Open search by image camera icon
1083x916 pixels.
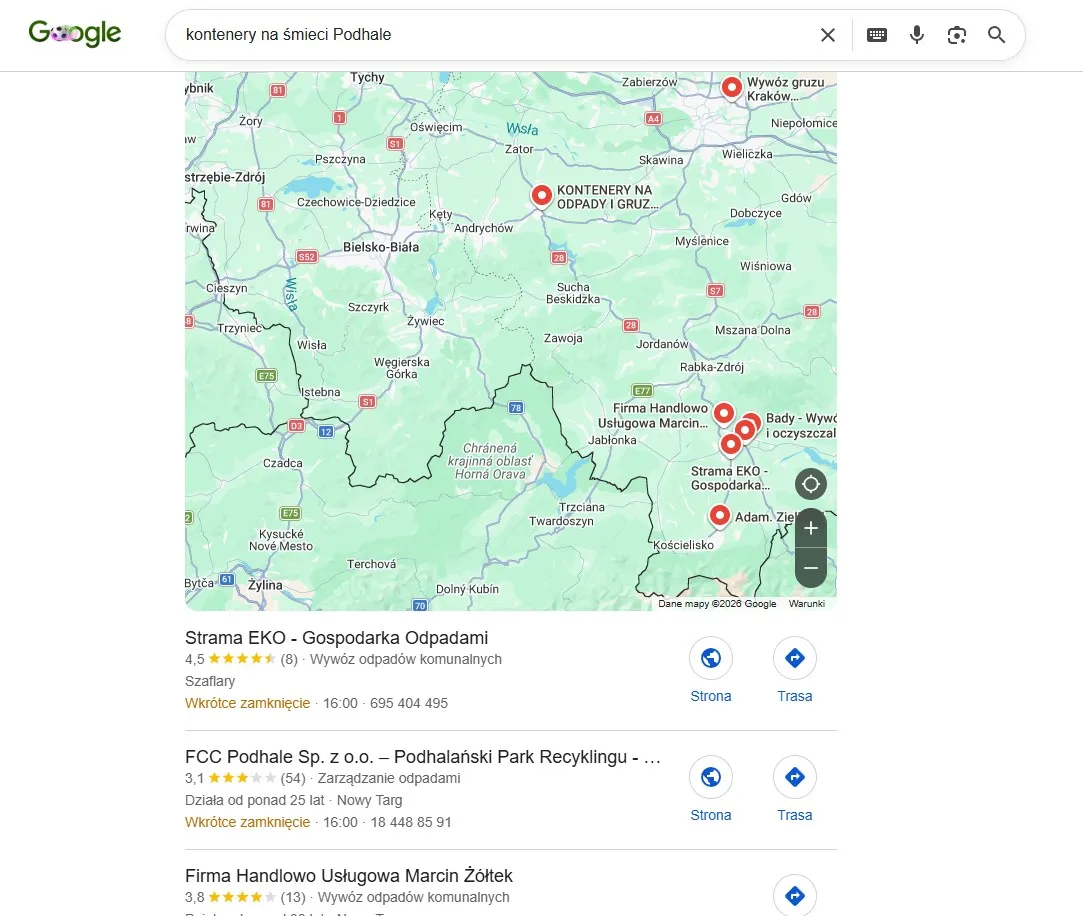(957, 35)
